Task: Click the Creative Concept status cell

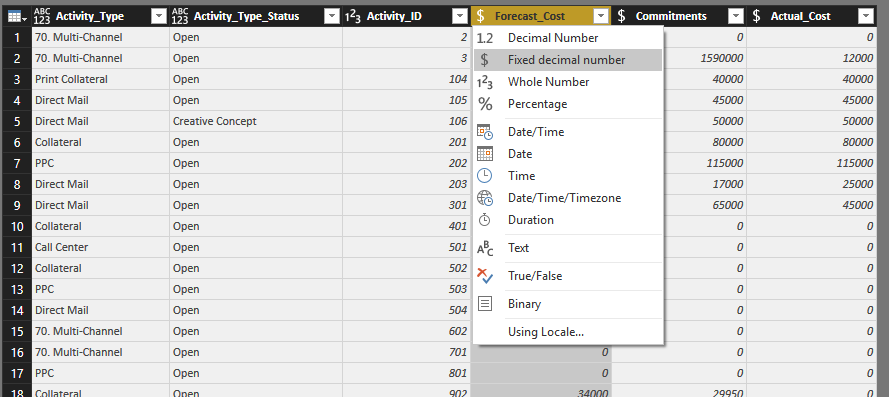Action: point(256,121)
